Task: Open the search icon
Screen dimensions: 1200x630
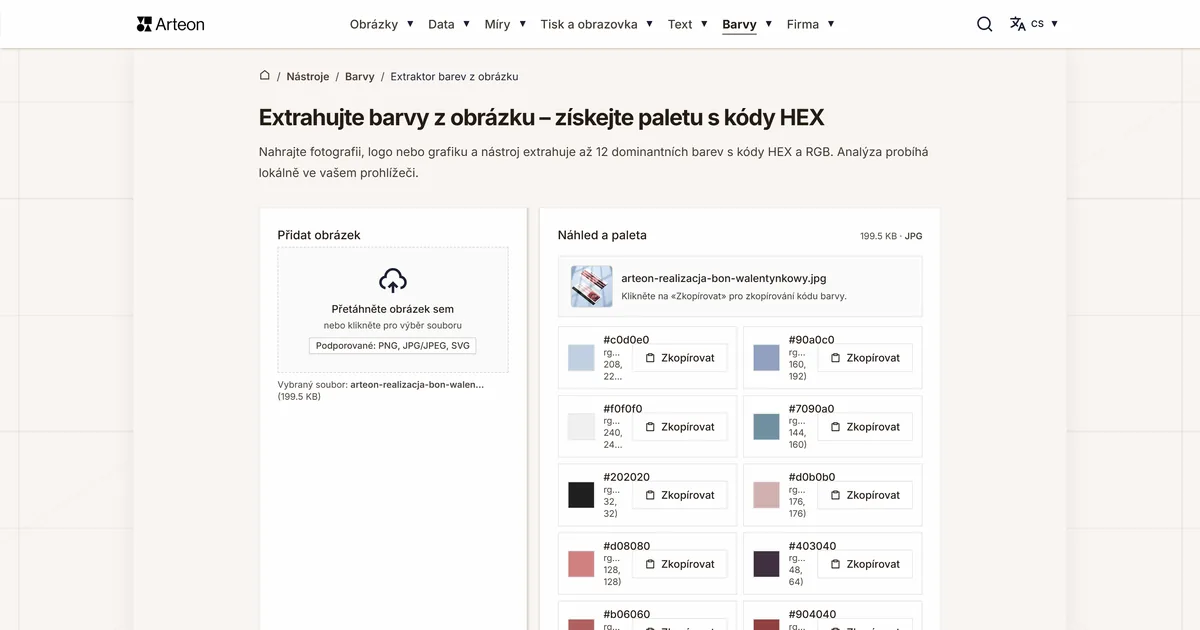Action: coord(985,24)
